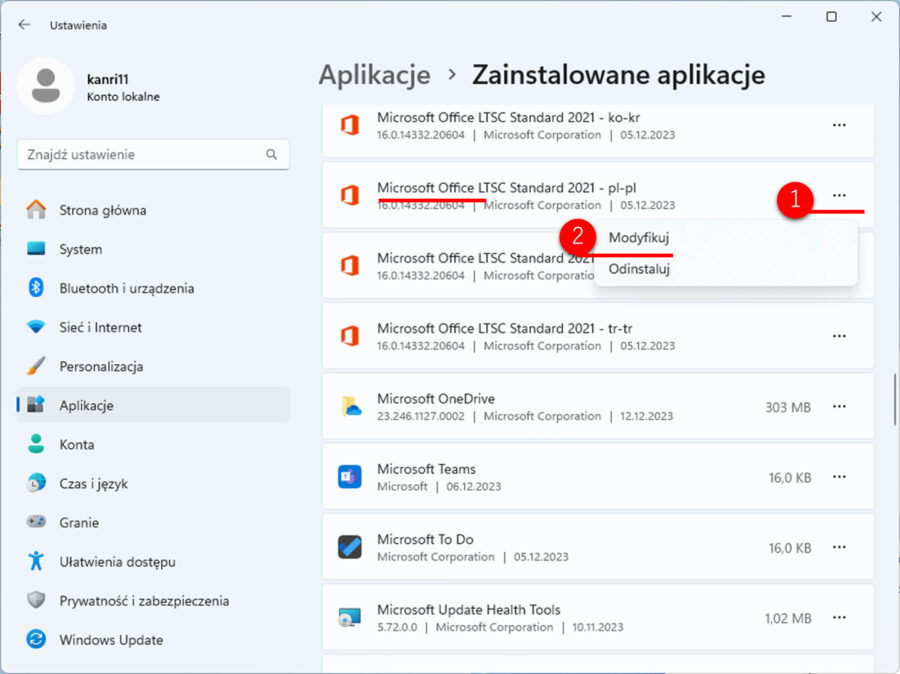Click the Aplikacje breadcrumb link
The width and height of the screenshot is (900, 674).
click(x=375, y=75)
